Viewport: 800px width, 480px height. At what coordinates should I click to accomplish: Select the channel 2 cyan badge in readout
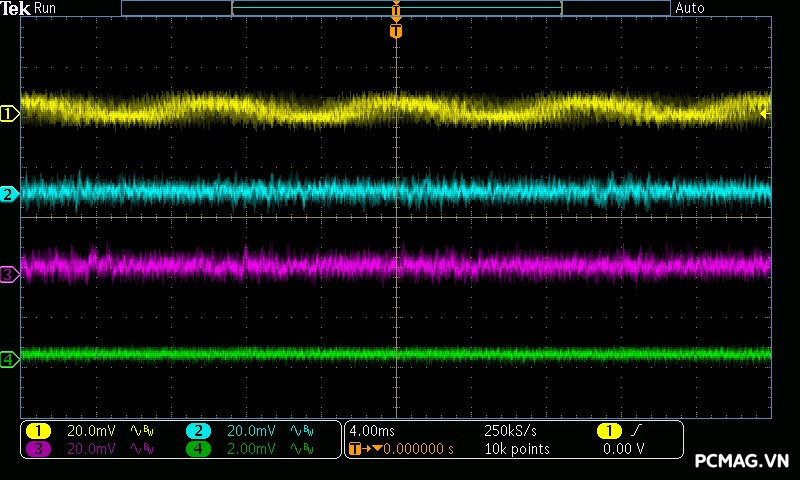[x=198, y=431]
